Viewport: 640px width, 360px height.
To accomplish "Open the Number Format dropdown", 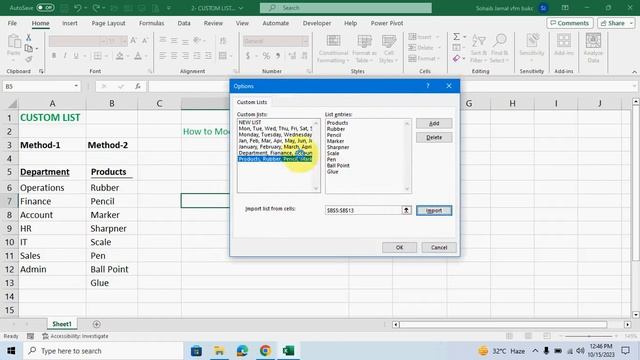I will [x=305, y=41].
